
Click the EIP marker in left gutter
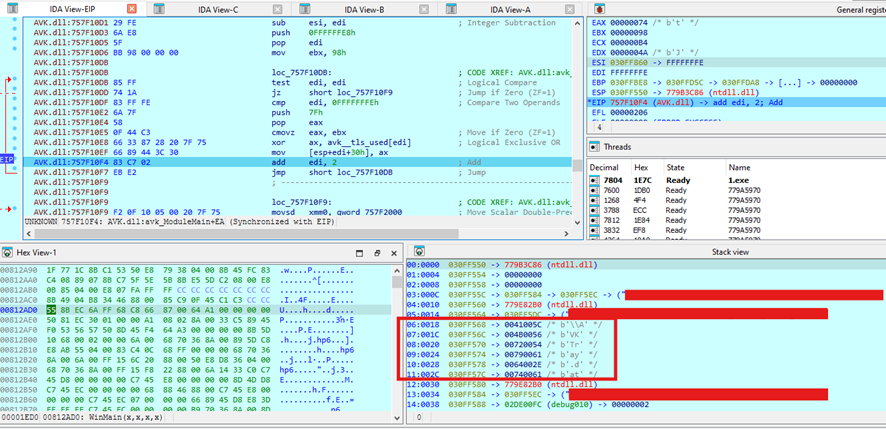[7, 159]
